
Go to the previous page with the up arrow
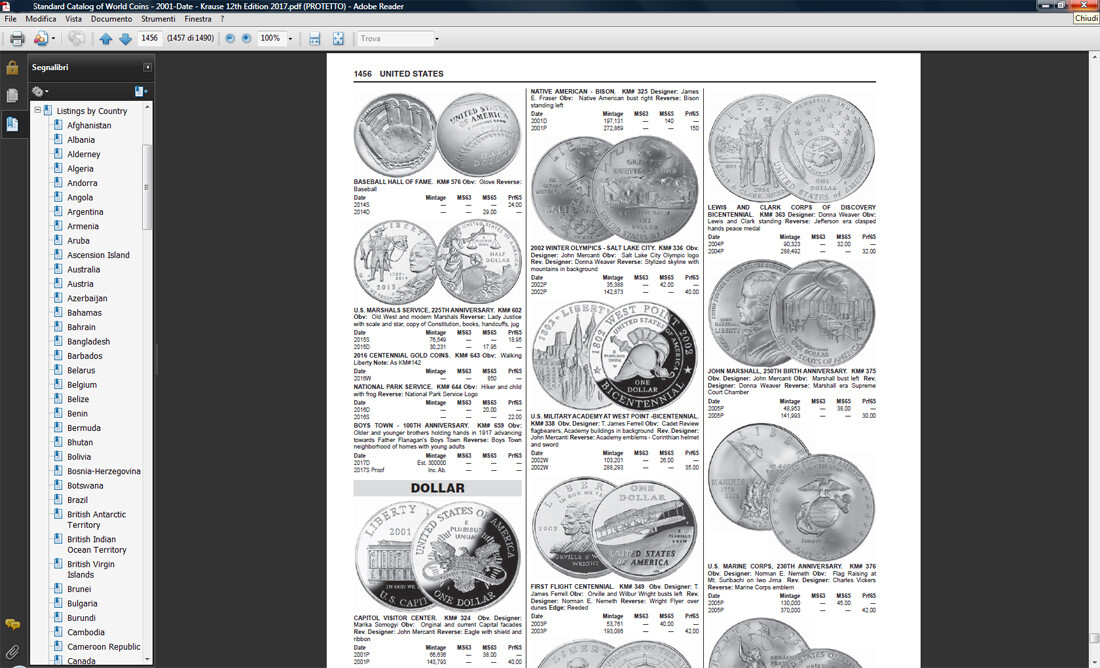coord(105,39)
